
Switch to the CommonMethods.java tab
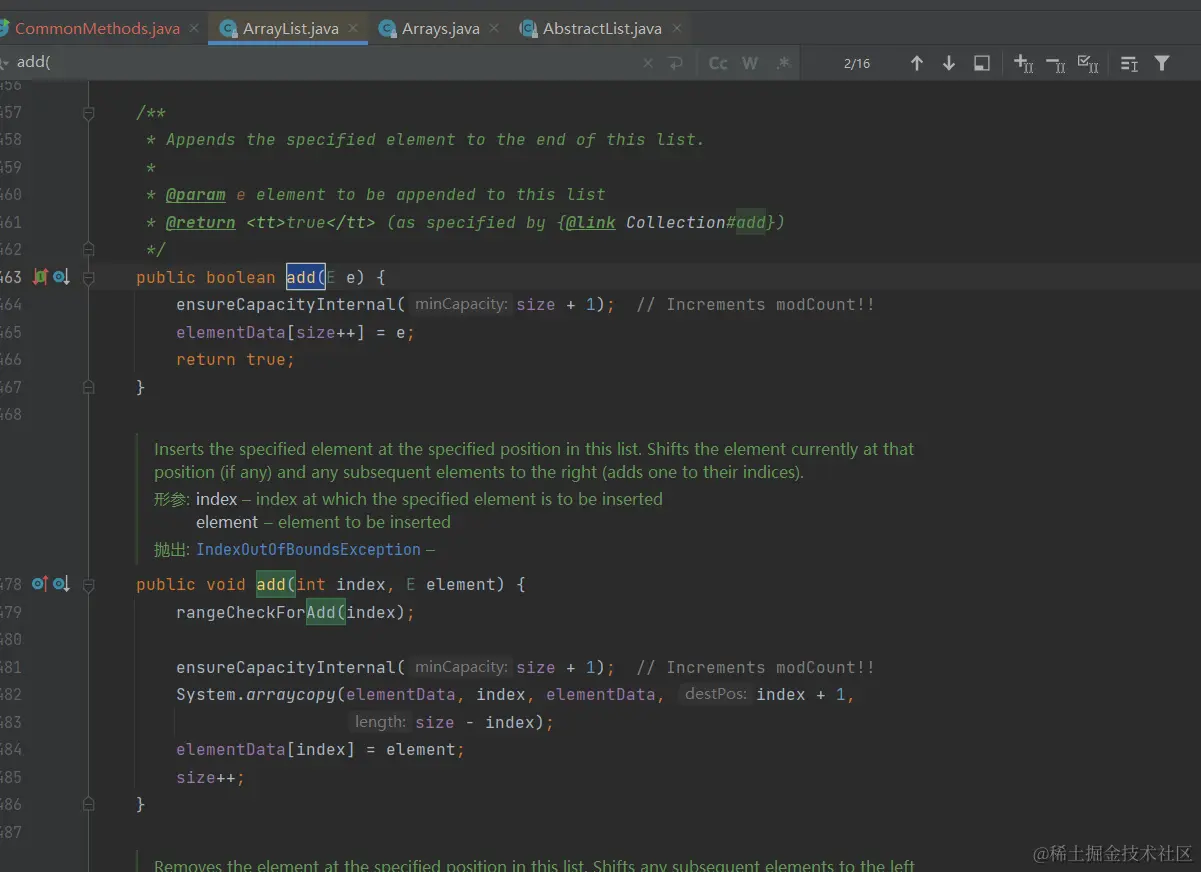click(x=97, y=28)
